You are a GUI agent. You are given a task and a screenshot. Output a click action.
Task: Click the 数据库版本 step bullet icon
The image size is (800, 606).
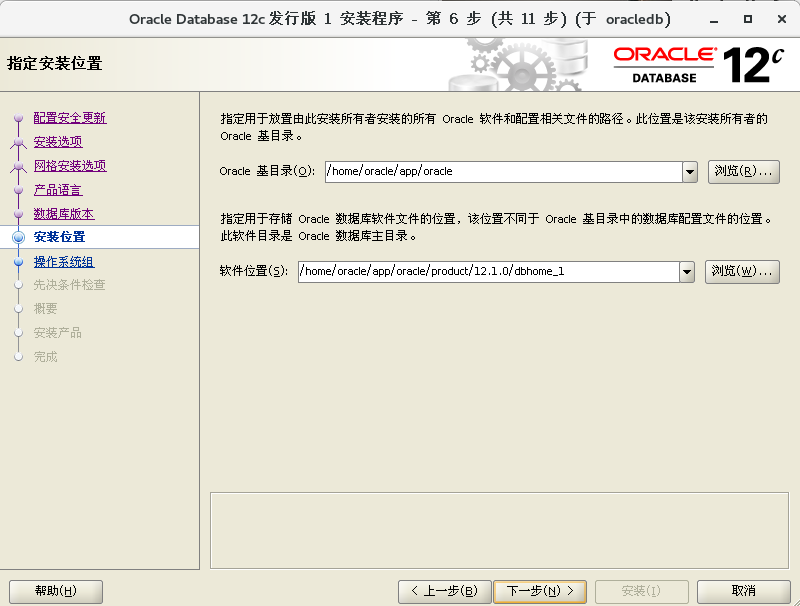18,214
